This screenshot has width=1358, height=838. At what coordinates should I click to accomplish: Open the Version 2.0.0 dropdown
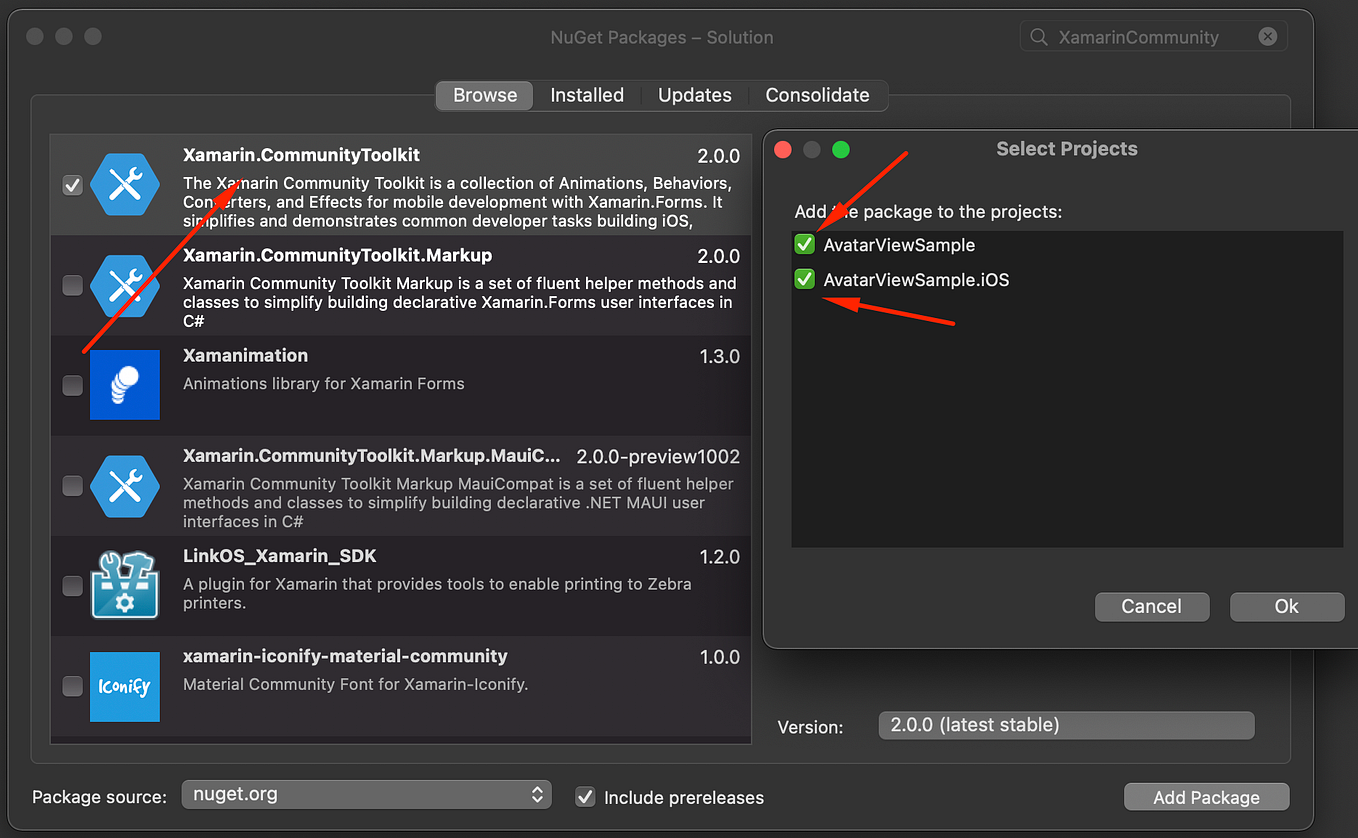pyautogui.click(x=1066, y=725)
